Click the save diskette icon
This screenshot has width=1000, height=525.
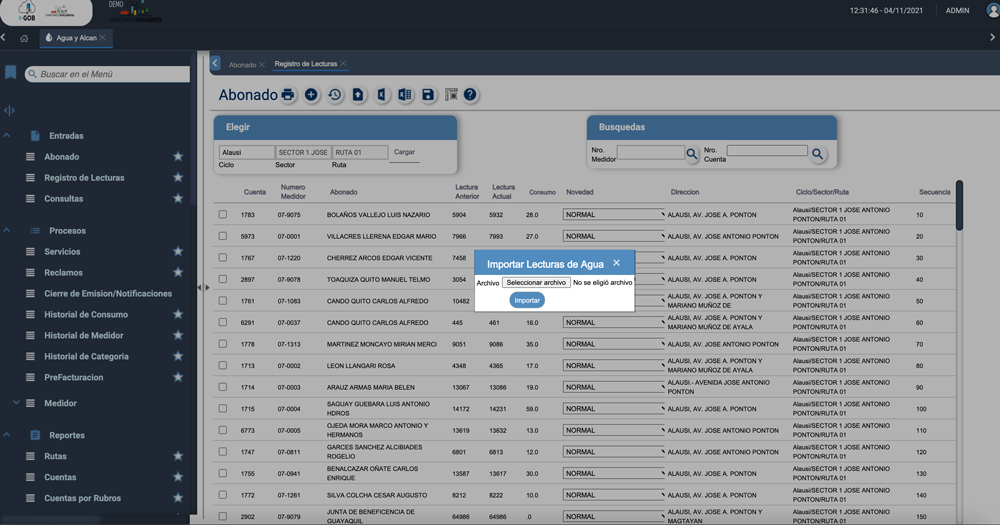tap(428, 95)
